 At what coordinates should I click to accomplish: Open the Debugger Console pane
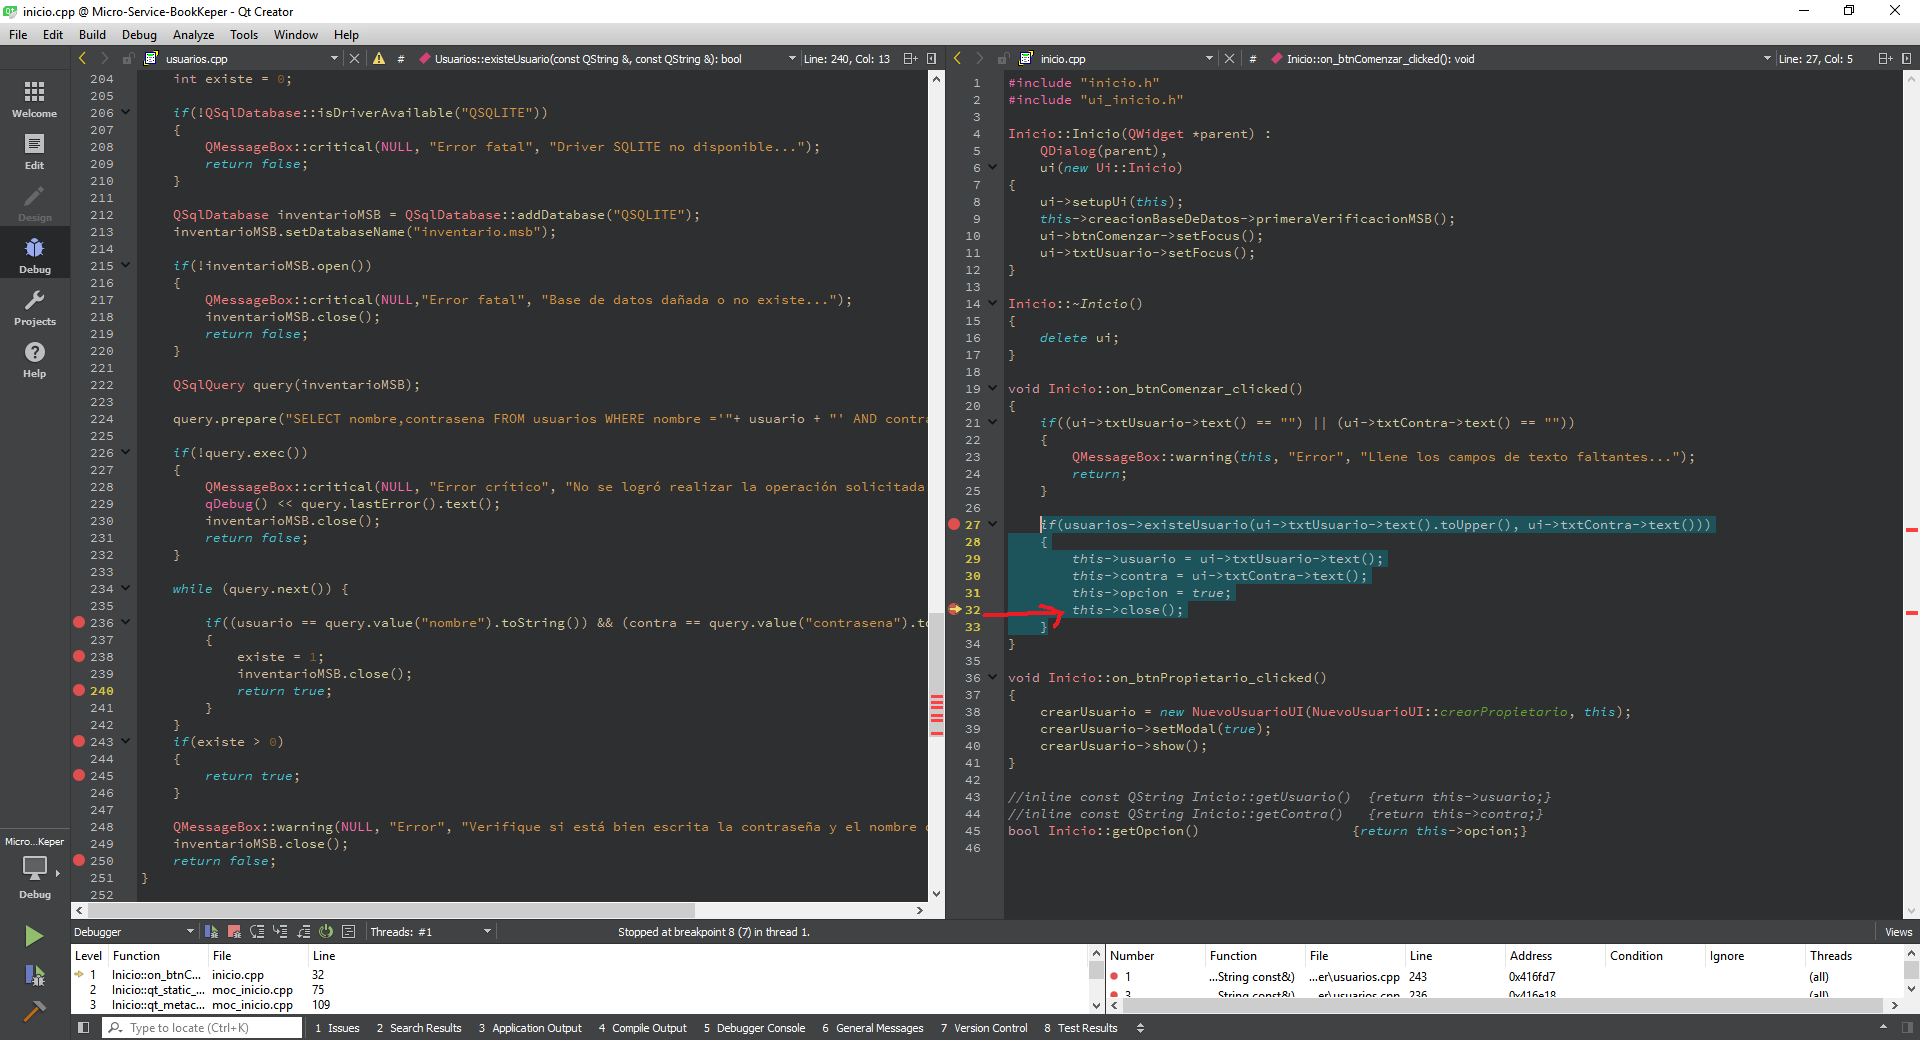pos(754,1028)
